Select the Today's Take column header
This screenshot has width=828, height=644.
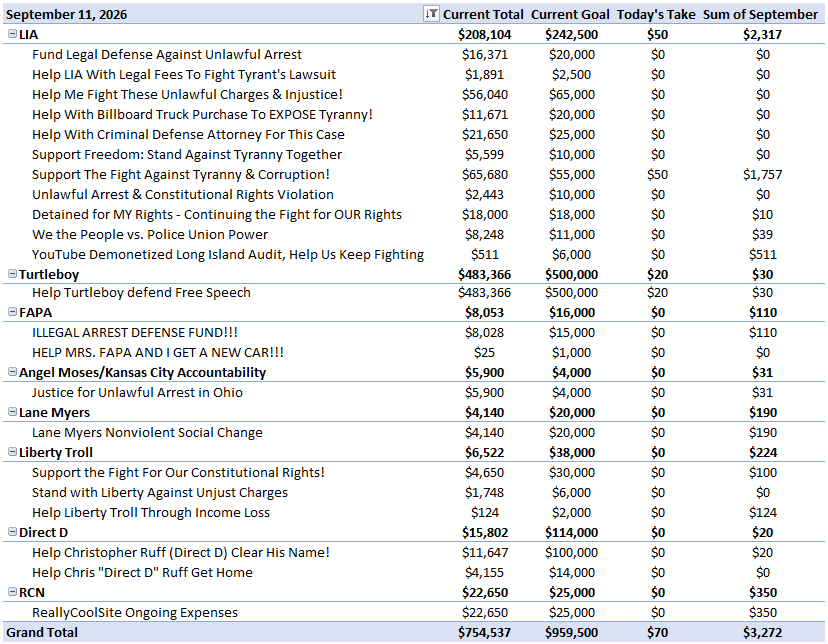point(656,14)
